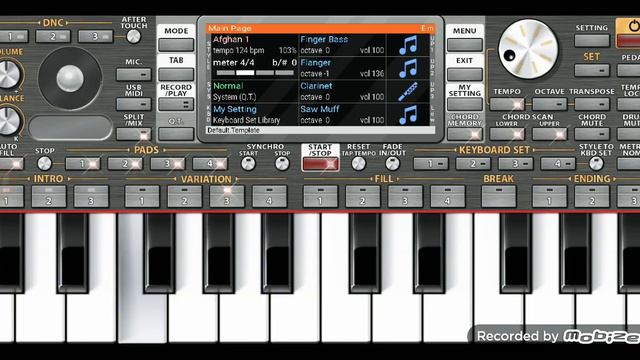The image size is (640, 360).
Task: Select Ending 1 button
Action: [x=549, y=197]
